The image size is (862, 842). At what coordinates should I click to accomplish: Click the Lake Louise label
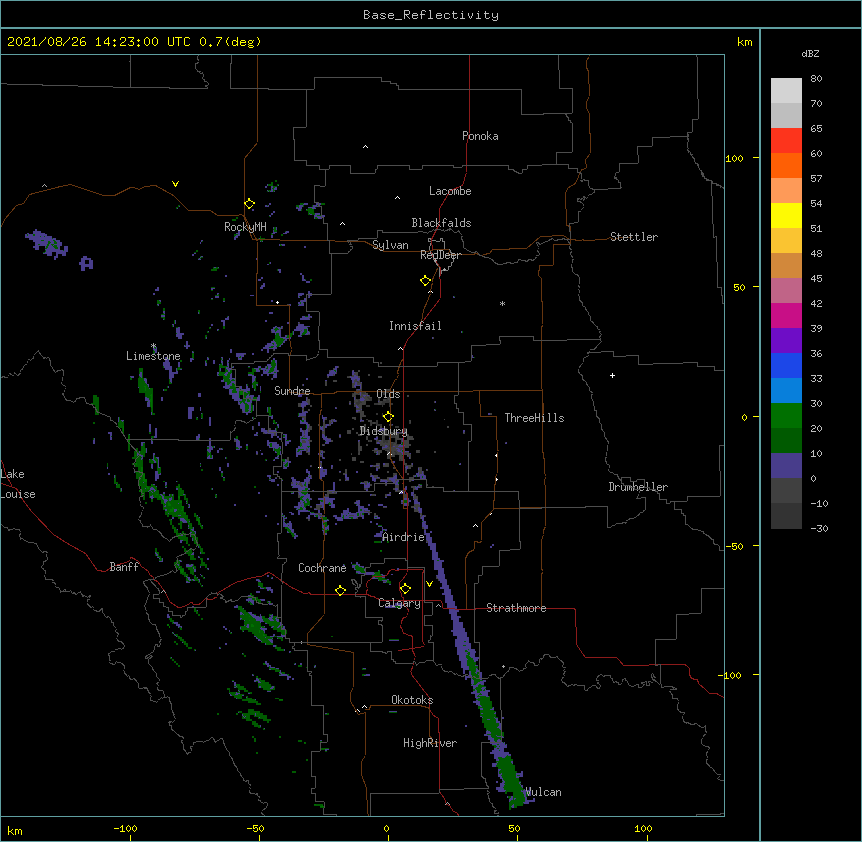click(18, 484)
